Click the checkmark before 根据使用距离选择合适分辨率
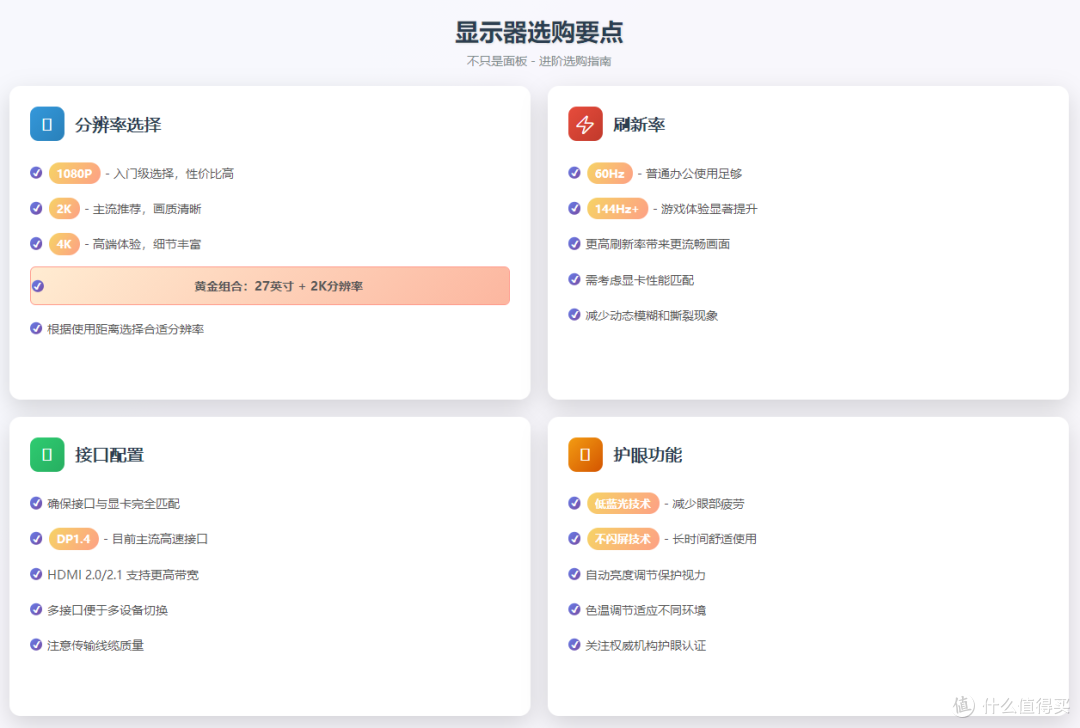This screenshot has height=728, width=1080. (x=37, y=329)
